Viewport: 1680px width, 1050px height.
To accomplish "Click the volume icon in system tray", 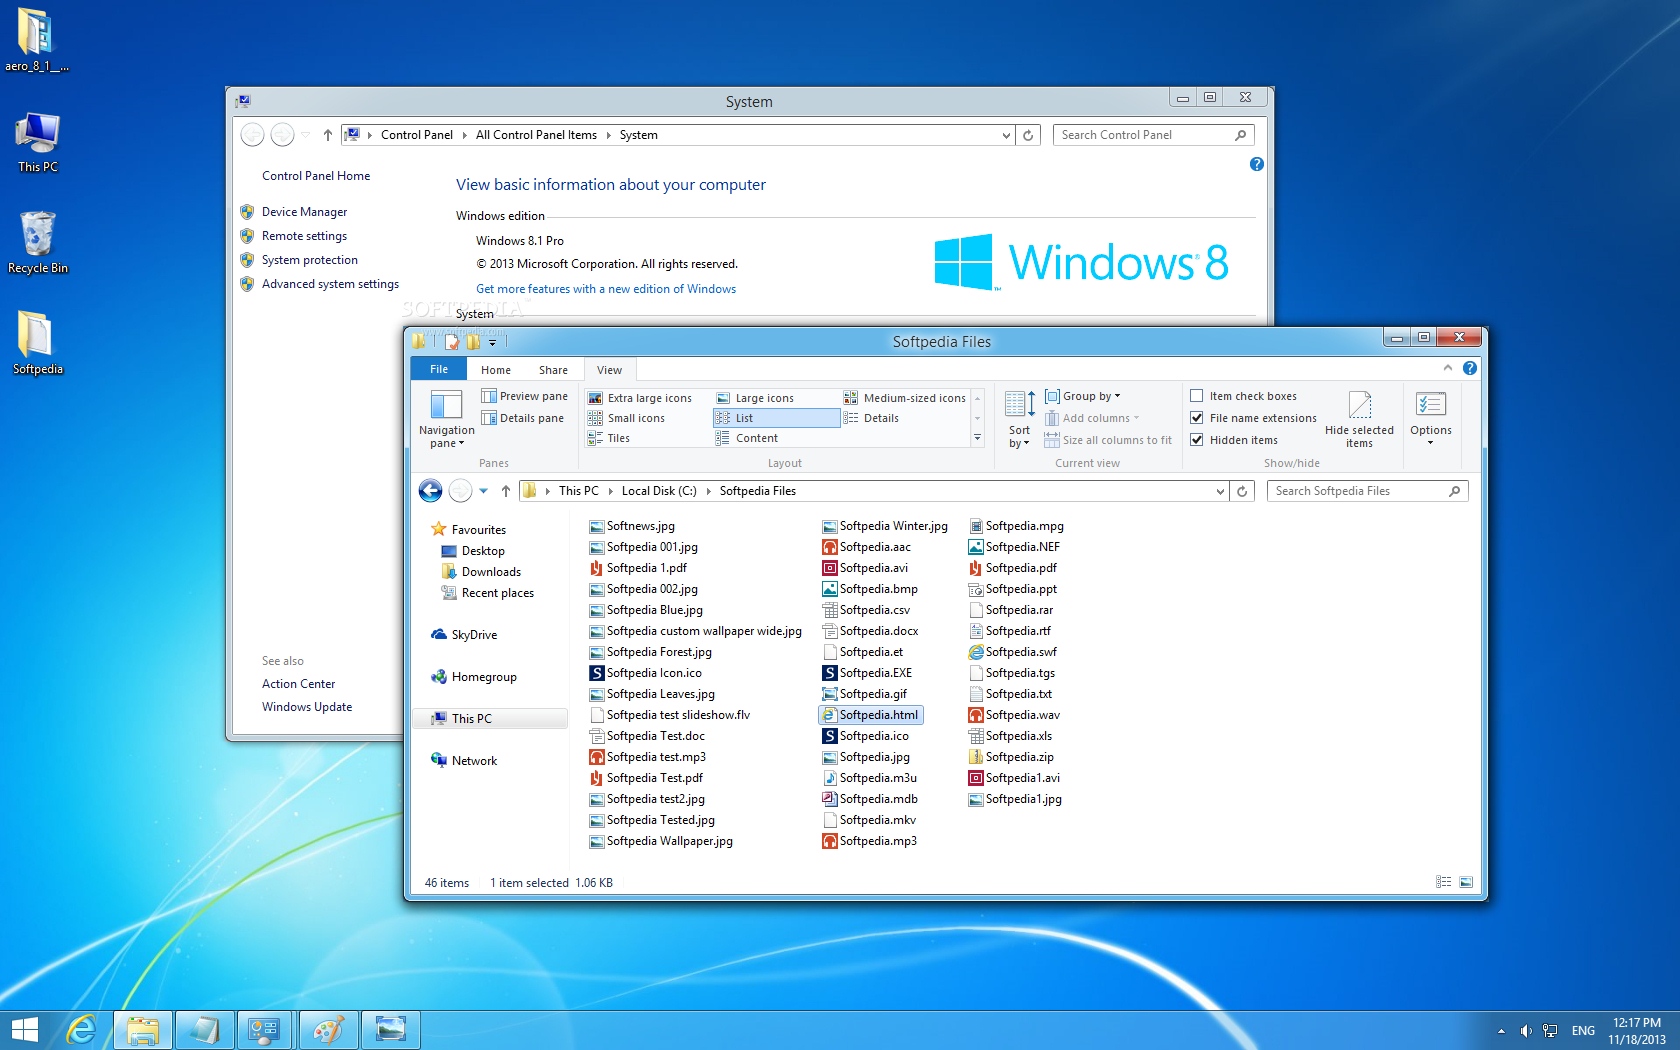I will pos(1525,1031).
